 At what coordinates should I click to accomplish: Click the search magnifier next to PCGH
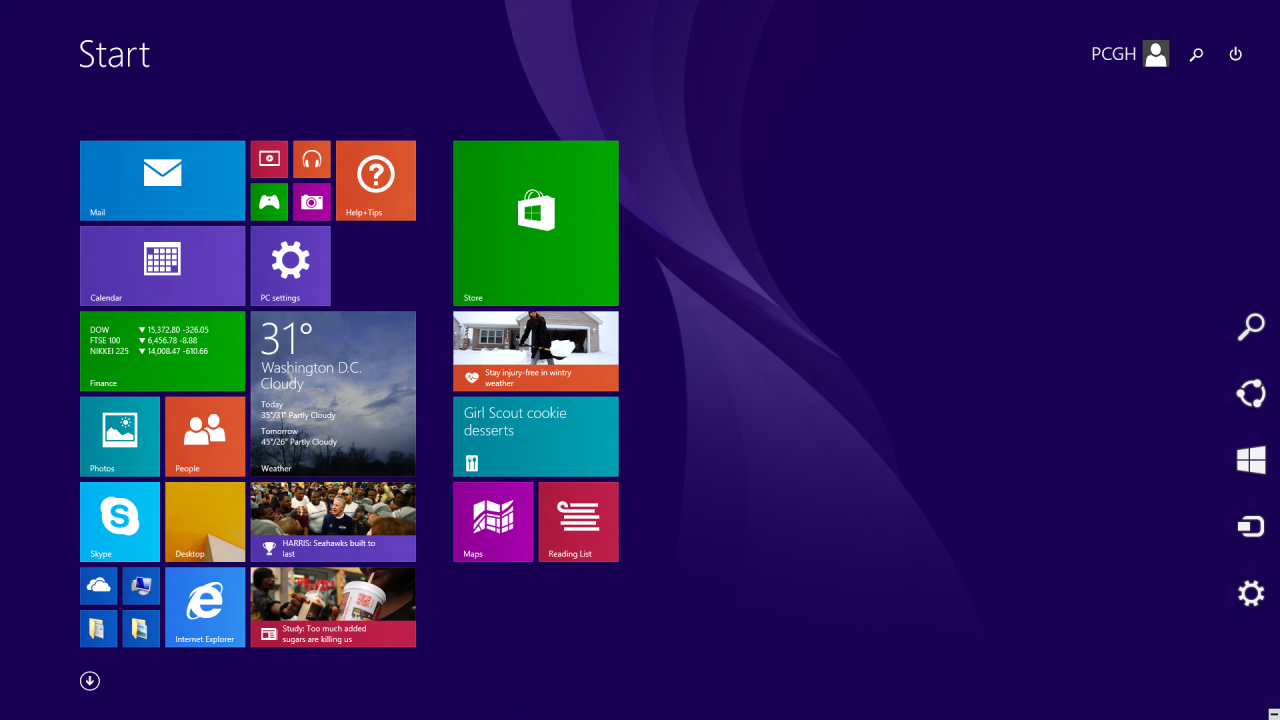pos(1196,55)
